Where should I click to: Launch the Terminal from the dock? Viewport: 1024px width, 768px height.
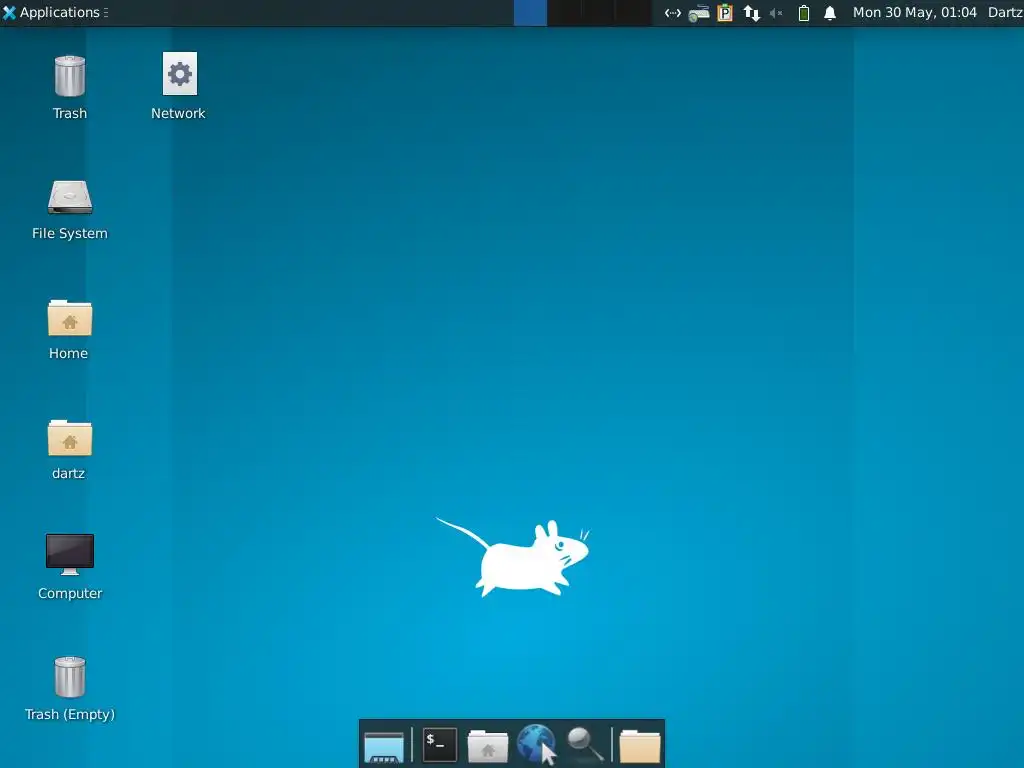click(x=440, y=744)
